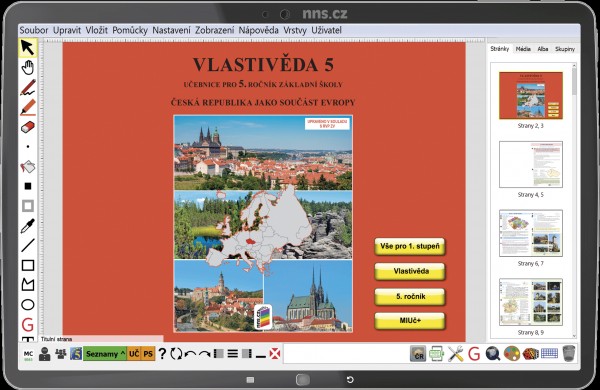The height and width of the screenshot is (390, 600).
Task: Click the trash bin icon
Action: (x=569, y=354)
